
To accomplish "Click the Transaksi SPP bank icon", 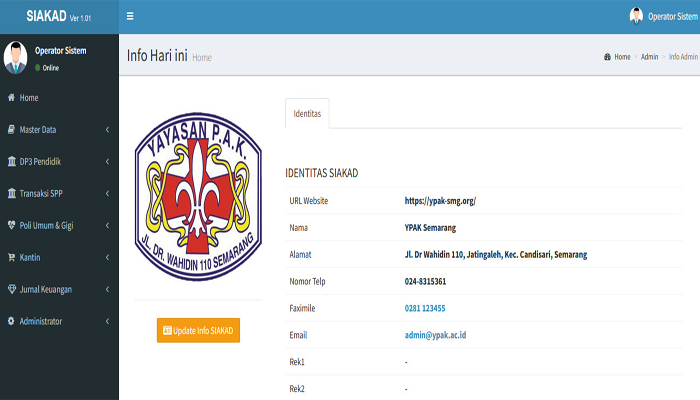I will pos(11,193).
